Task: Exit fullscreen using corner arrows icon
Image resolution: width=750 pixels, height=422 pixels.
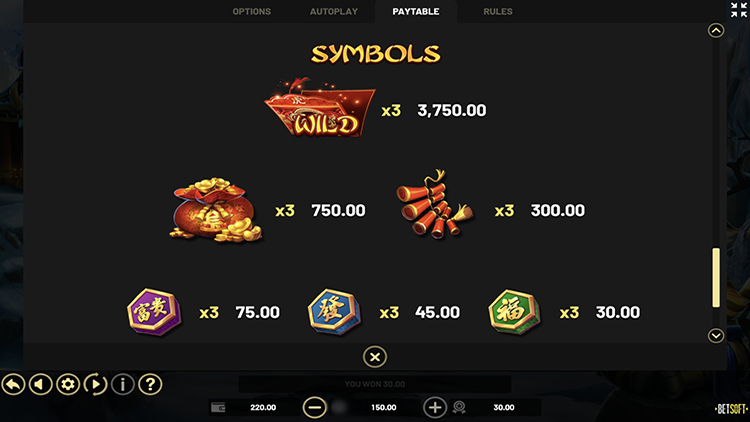Action: pos(739,10)
